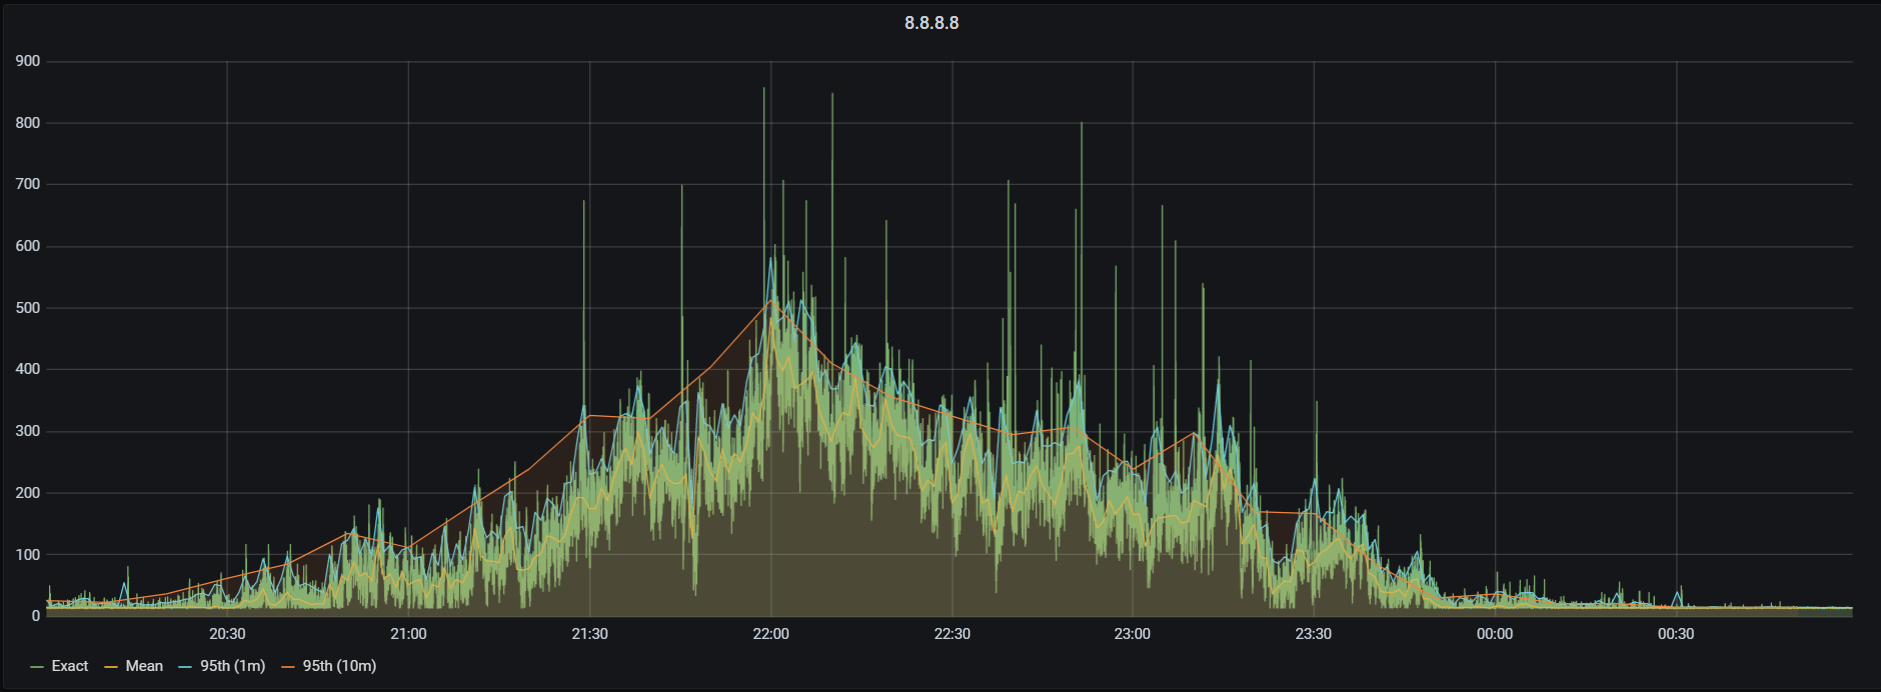This screenshot has height=692, width=1881.
Task: Click the 500 value on Y axis
Action: click(x=28, y=308)
